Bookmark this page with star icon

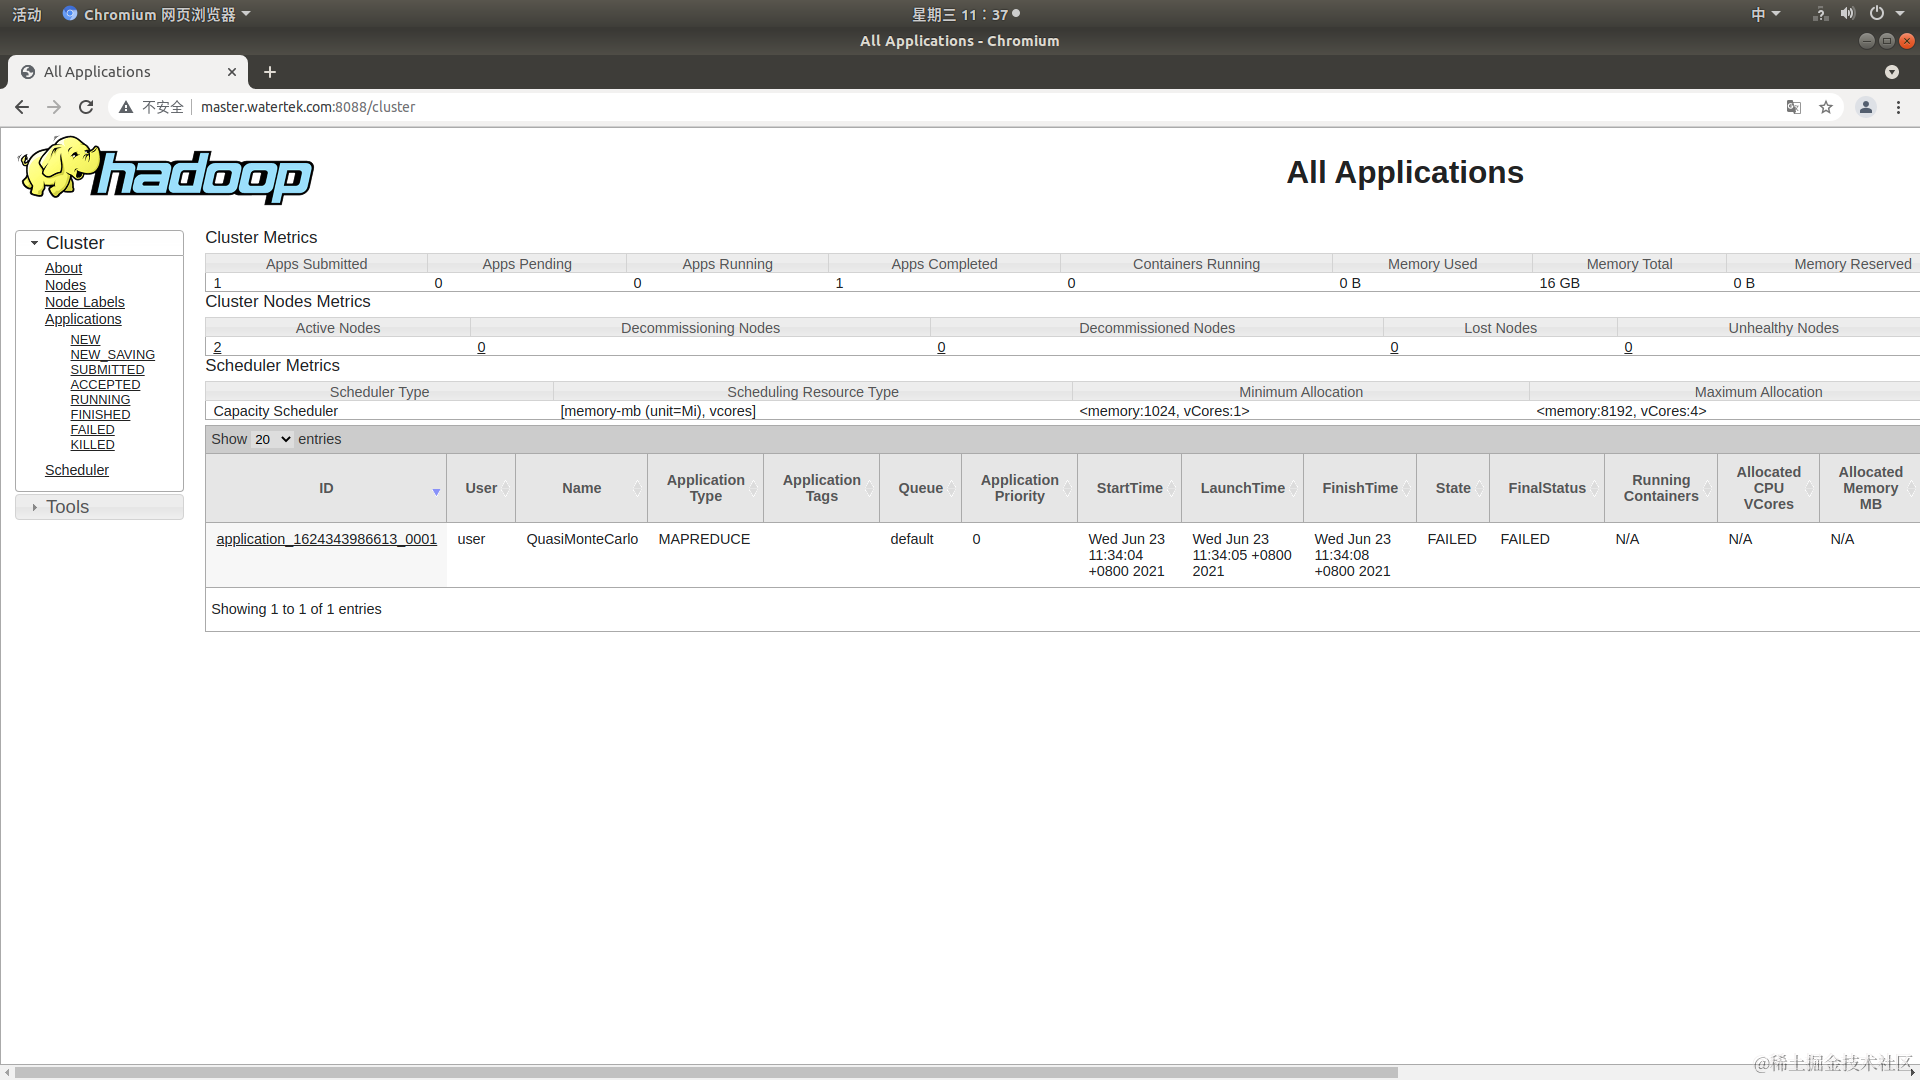1826,107
